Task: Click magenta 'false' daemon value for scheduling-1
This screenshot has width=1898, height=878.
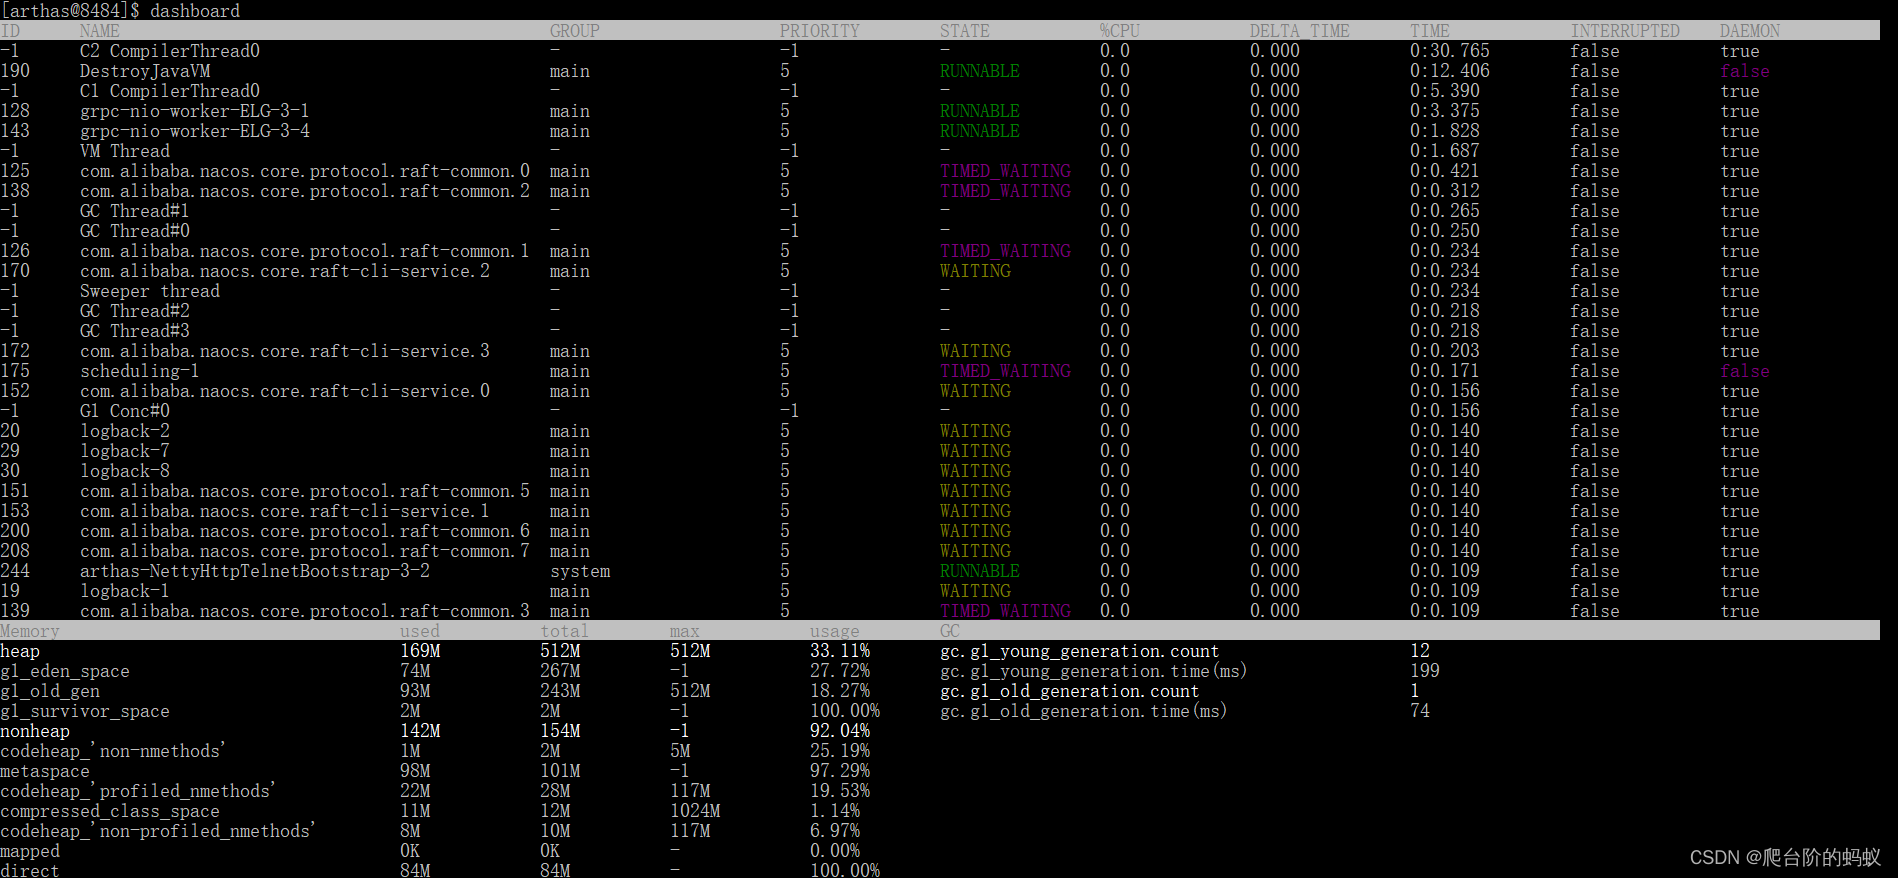Action: [1745, 371]
